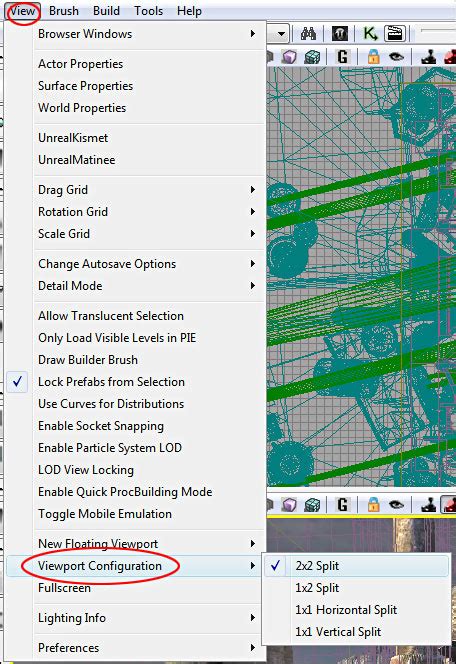Launch UnrealKismet from menu

pos(135,138)
